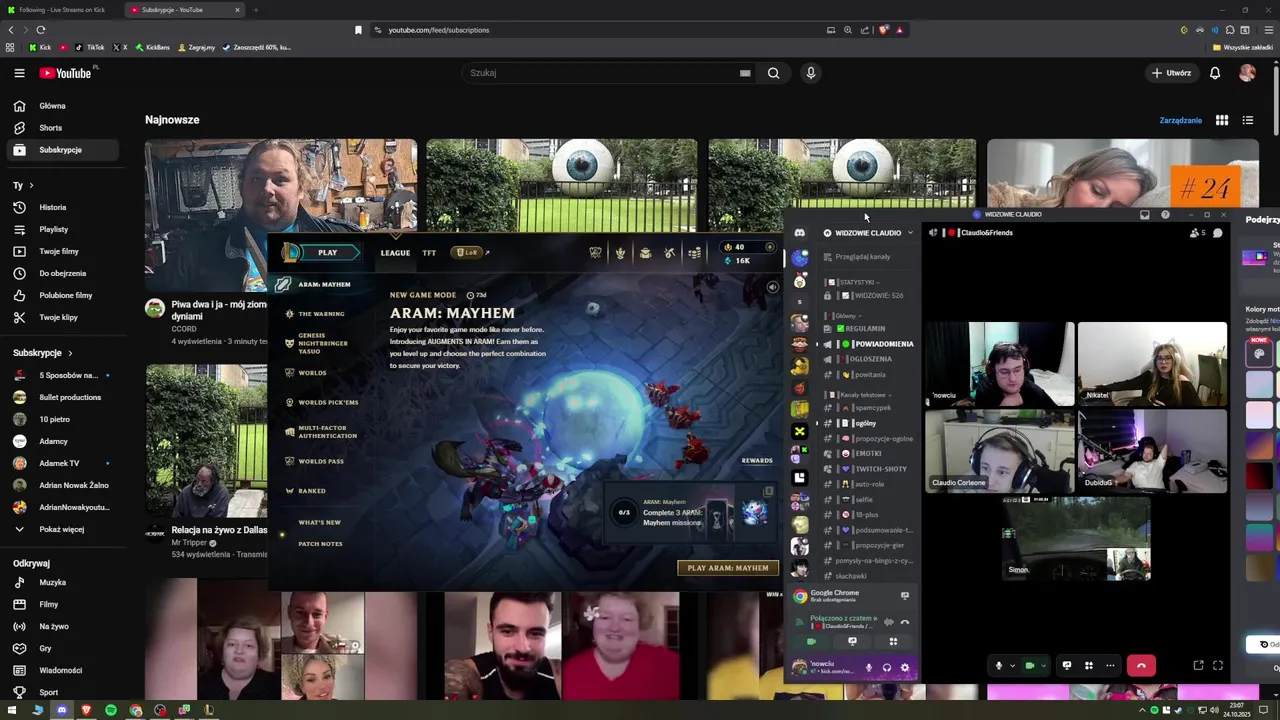1280x720 pixels.
Task: Open Discord camera options arrow
Action: click(x=1043, y=665)
